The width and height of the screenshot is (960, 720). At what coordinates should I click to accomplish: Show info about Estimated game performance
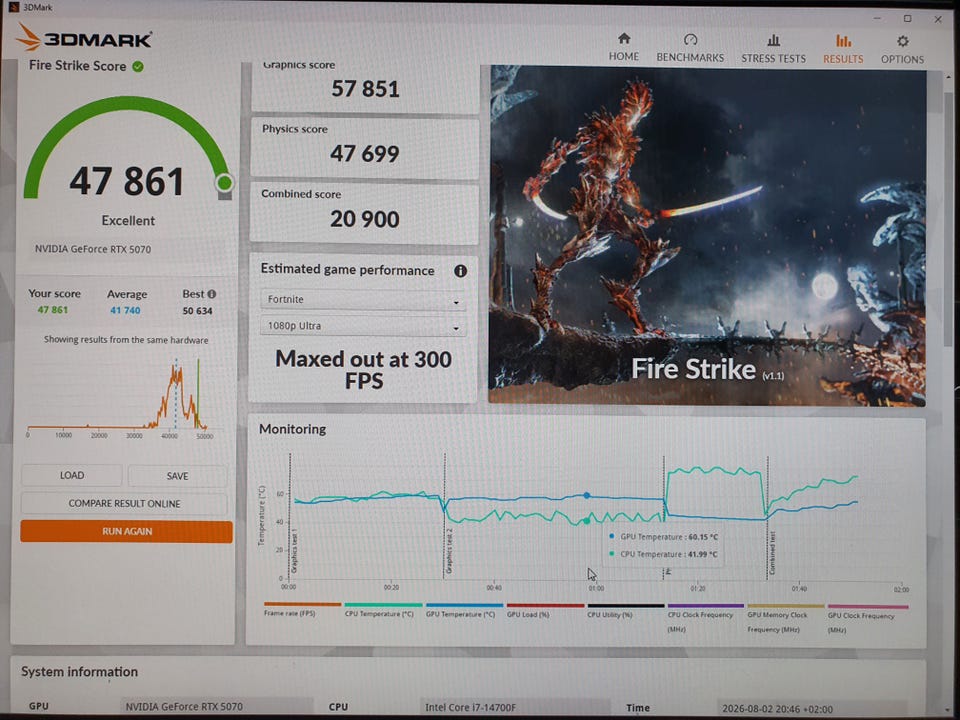pos(460,271)
